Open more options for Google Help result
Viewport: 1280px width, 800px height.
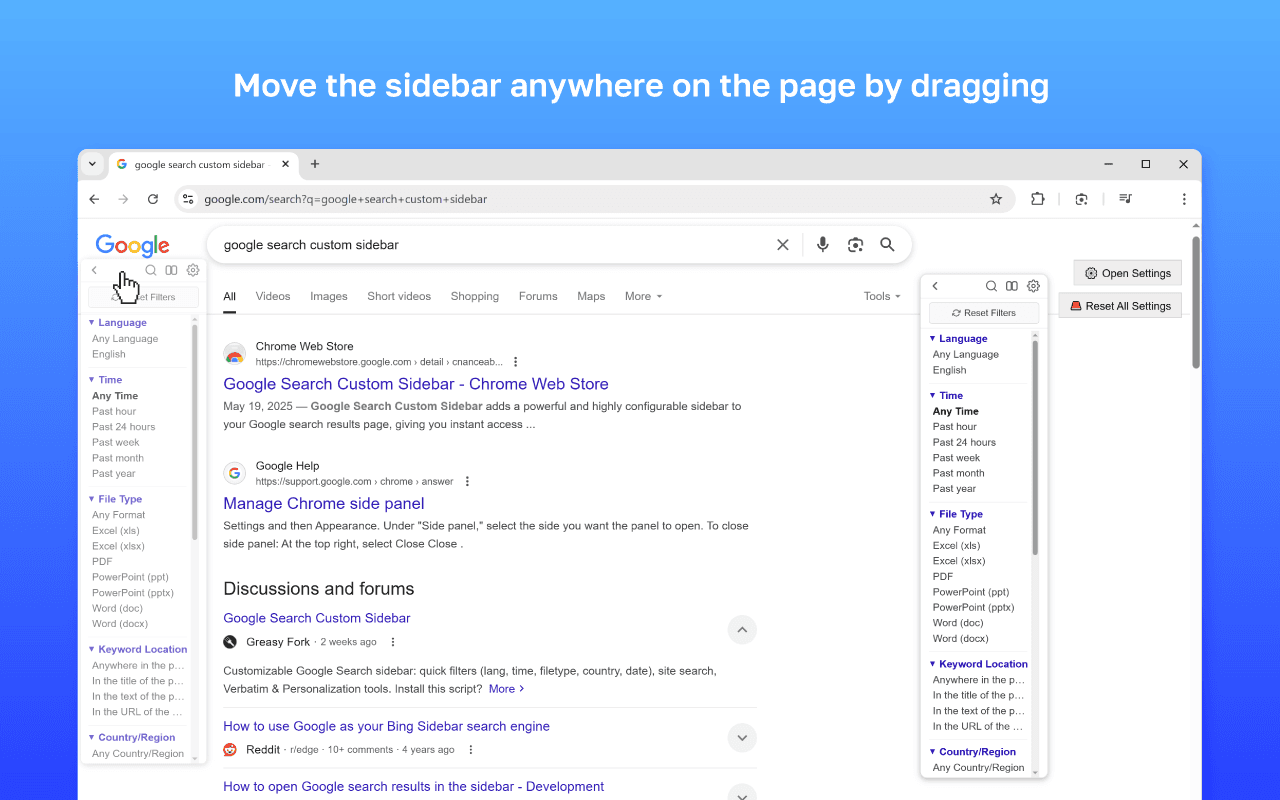pyautogui.click(x=467, y=481)
